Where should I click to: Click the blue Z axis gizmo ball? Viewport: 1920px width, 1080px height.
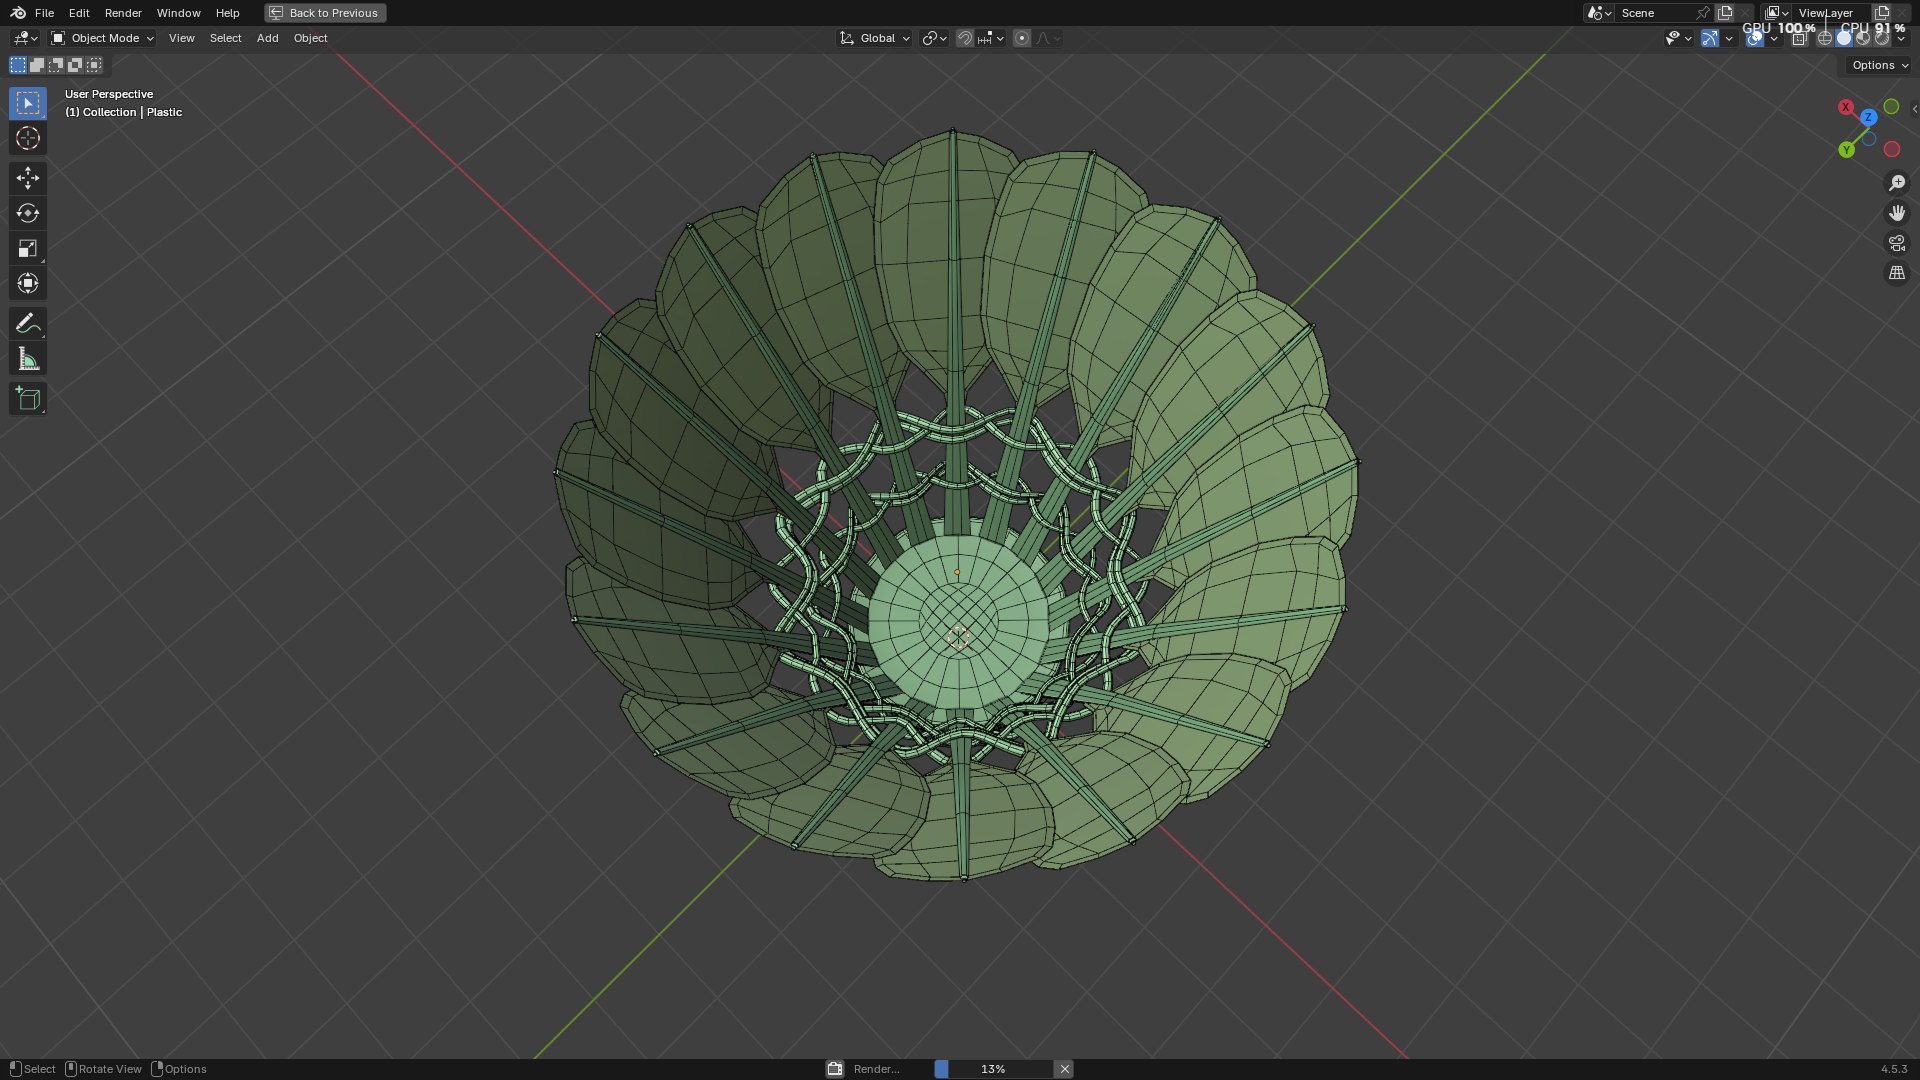[1868, 117]
